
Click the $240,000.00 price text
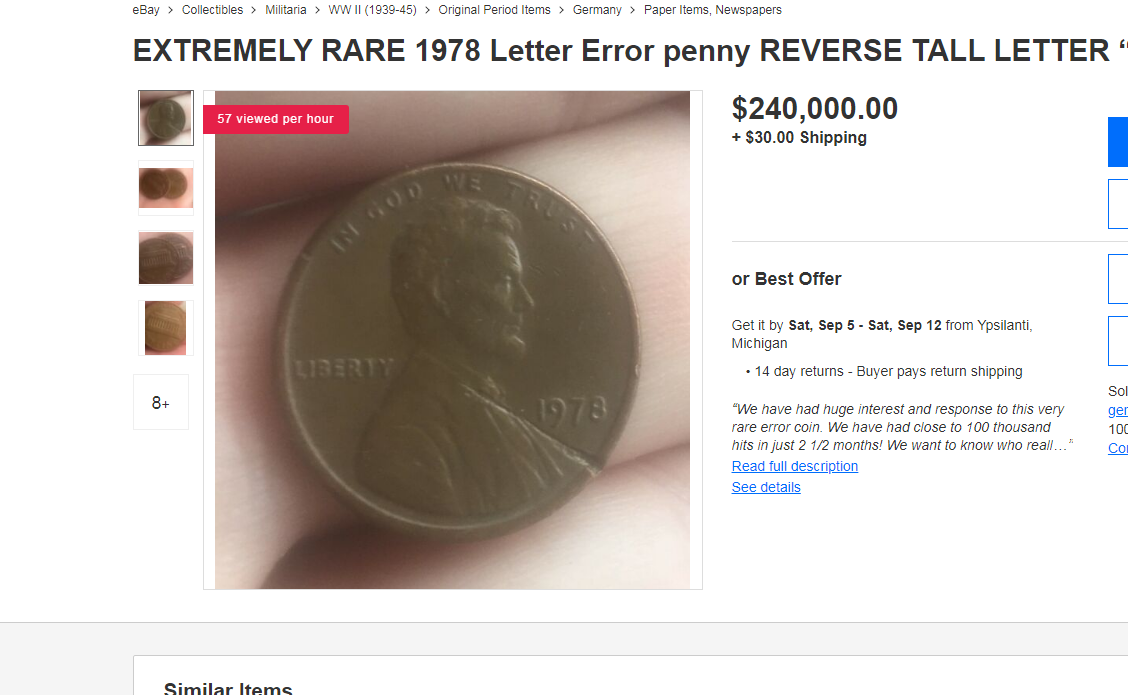[814, 109]
